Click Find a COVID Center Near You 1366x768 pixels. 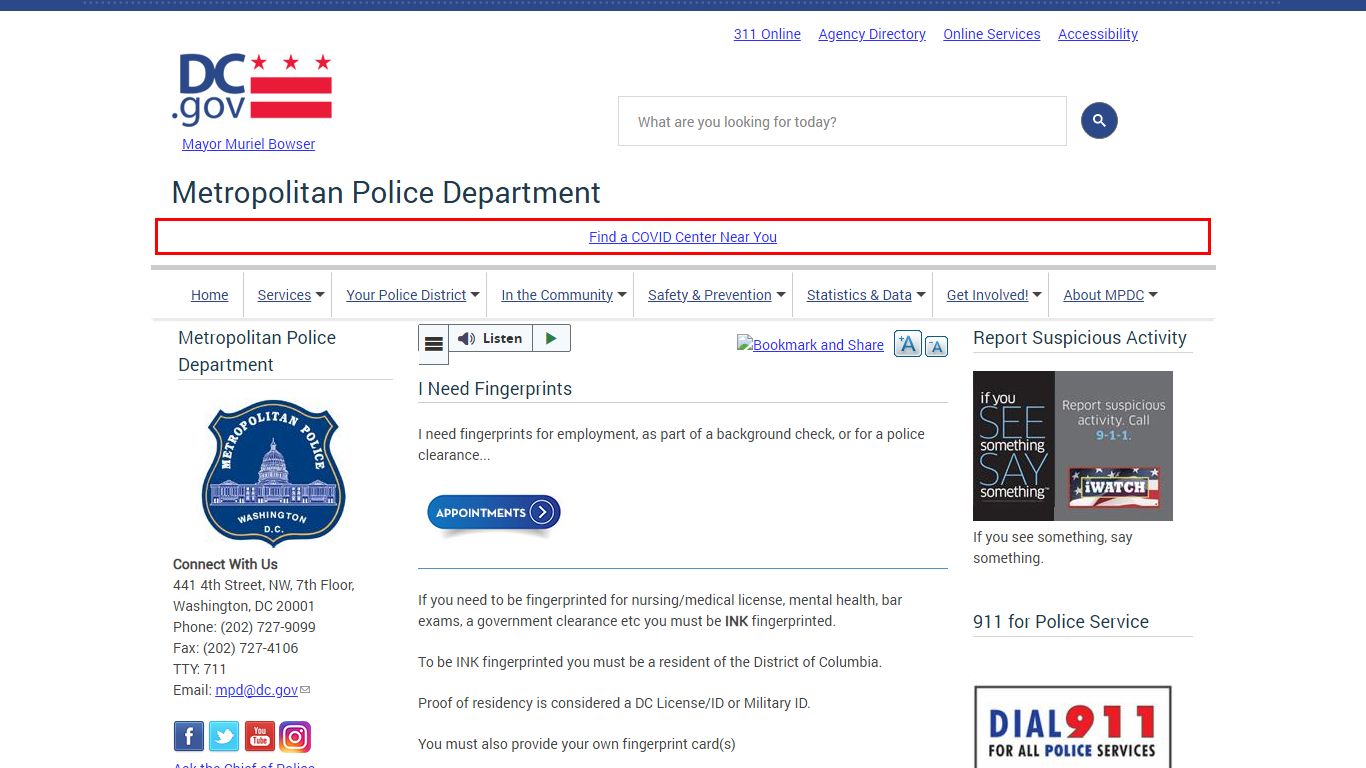tap(683, 237)
